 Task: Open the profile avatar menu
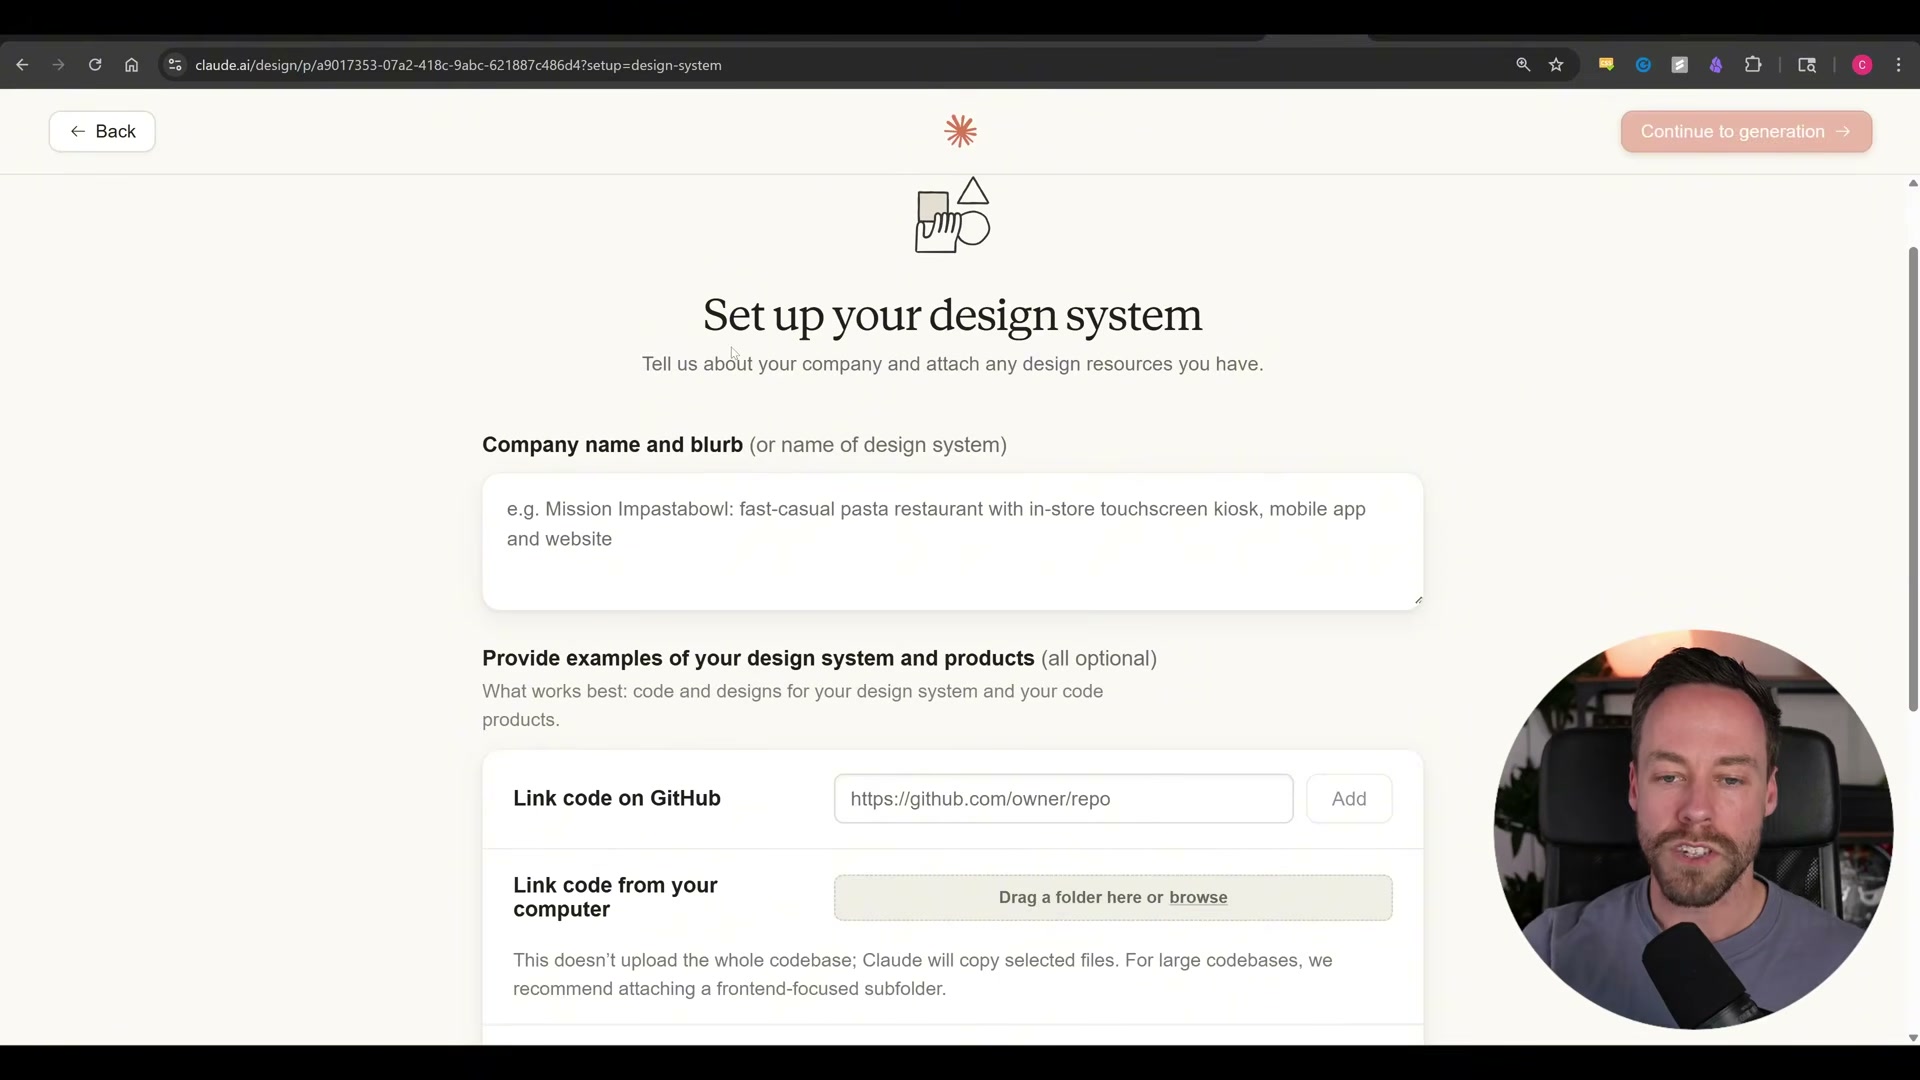(x=1862, y=64)
